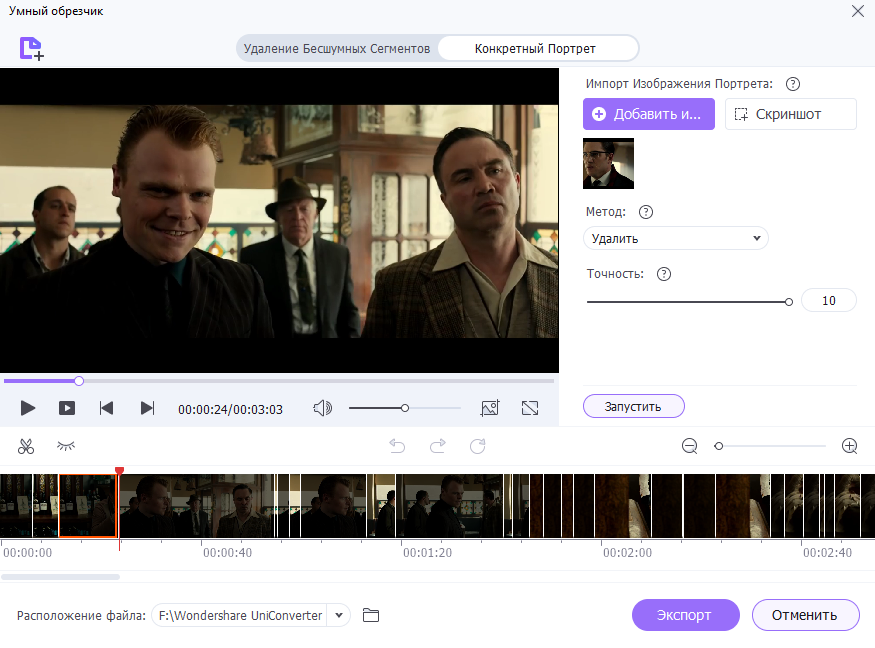Toggle the hide segment eye icon
The height and width of the screenshot is (648, 875).
(66, 446)
